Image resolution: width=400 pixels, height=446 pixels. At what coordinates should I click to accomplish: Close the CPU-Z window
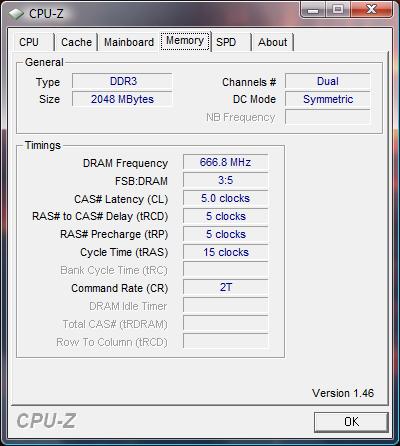(371, 9)
